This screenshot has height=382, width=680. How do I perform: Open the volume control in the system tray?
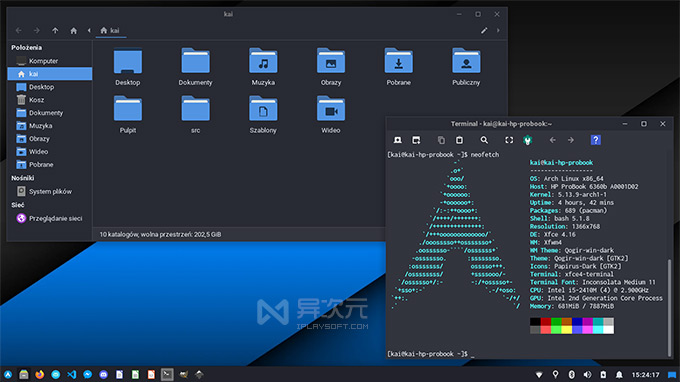(x=587, y=375)
